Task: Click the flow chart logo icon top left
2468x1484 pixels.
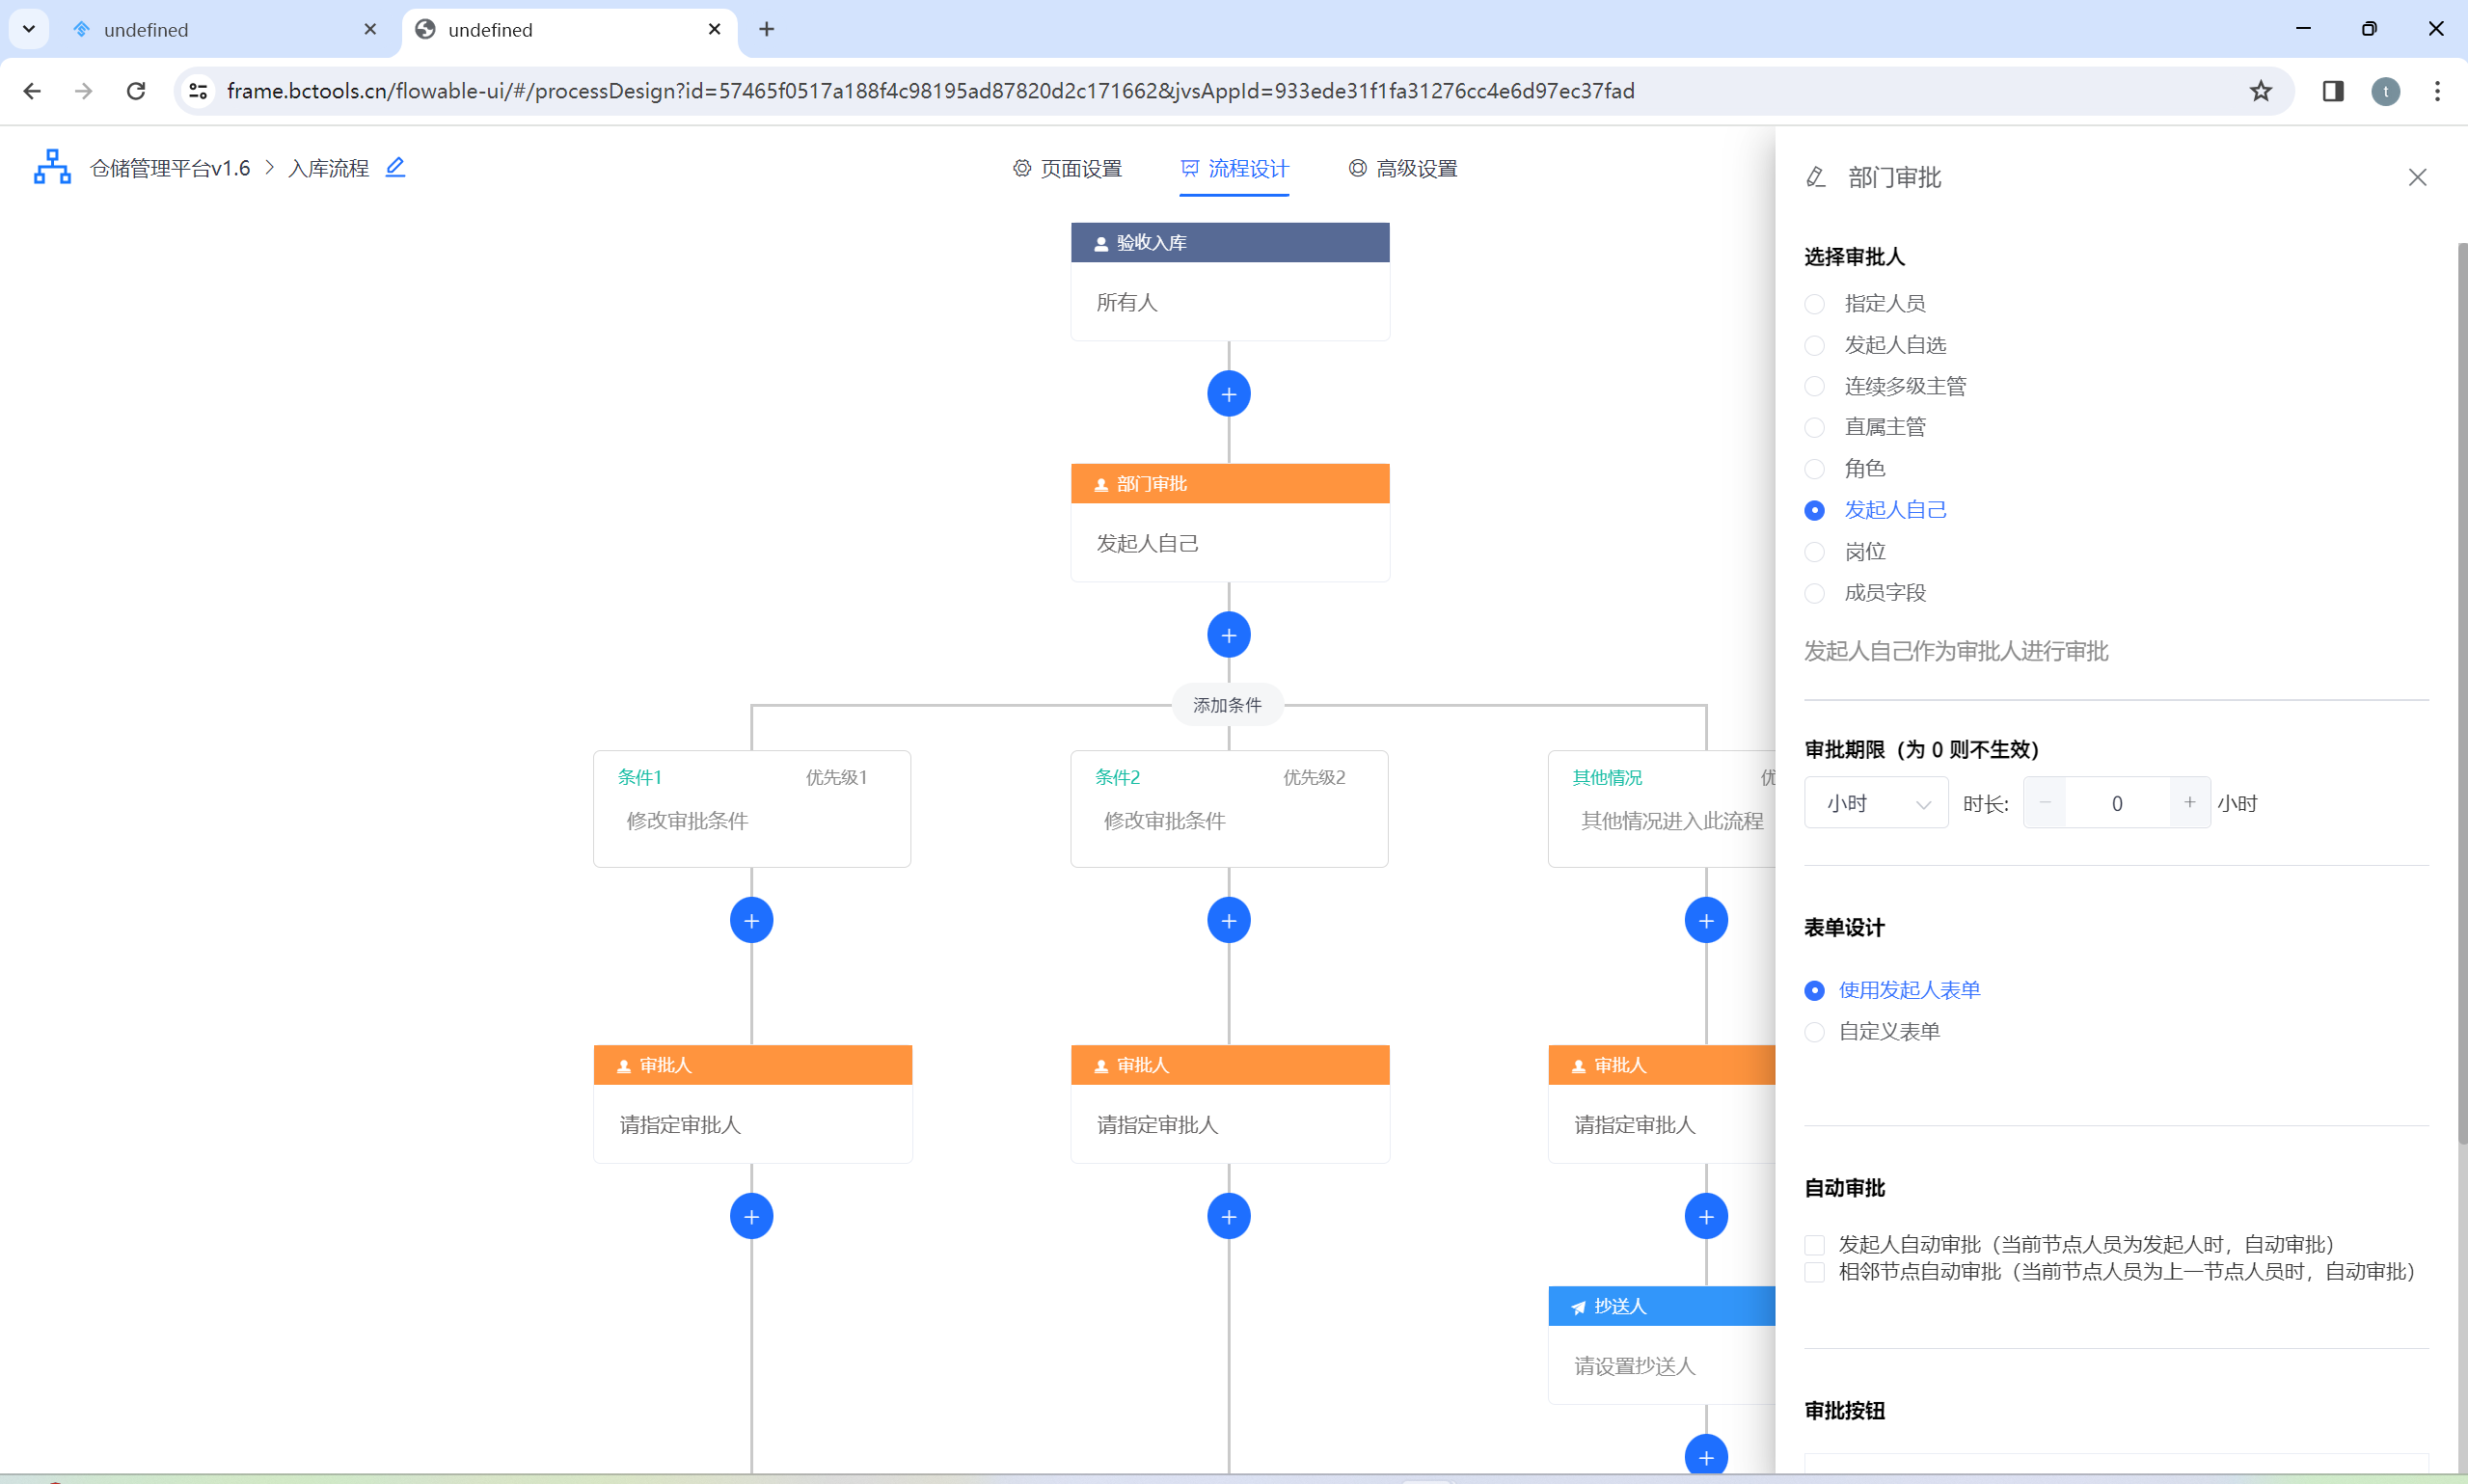Action: (x=52, y=167)
